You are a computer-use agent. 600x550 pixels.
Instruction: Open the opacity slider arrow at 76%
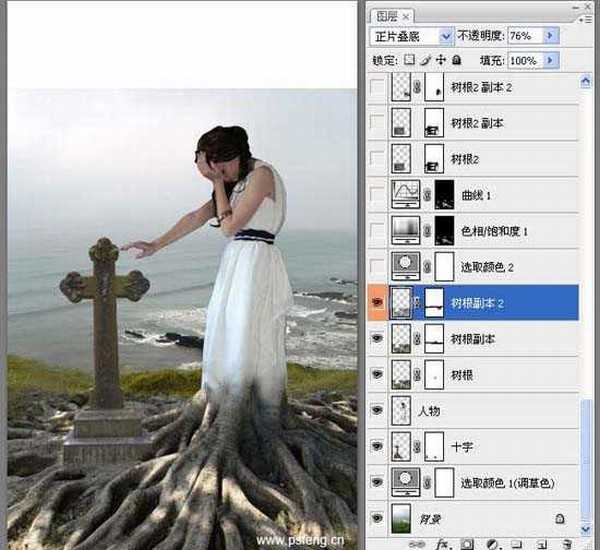pos(551,36)
